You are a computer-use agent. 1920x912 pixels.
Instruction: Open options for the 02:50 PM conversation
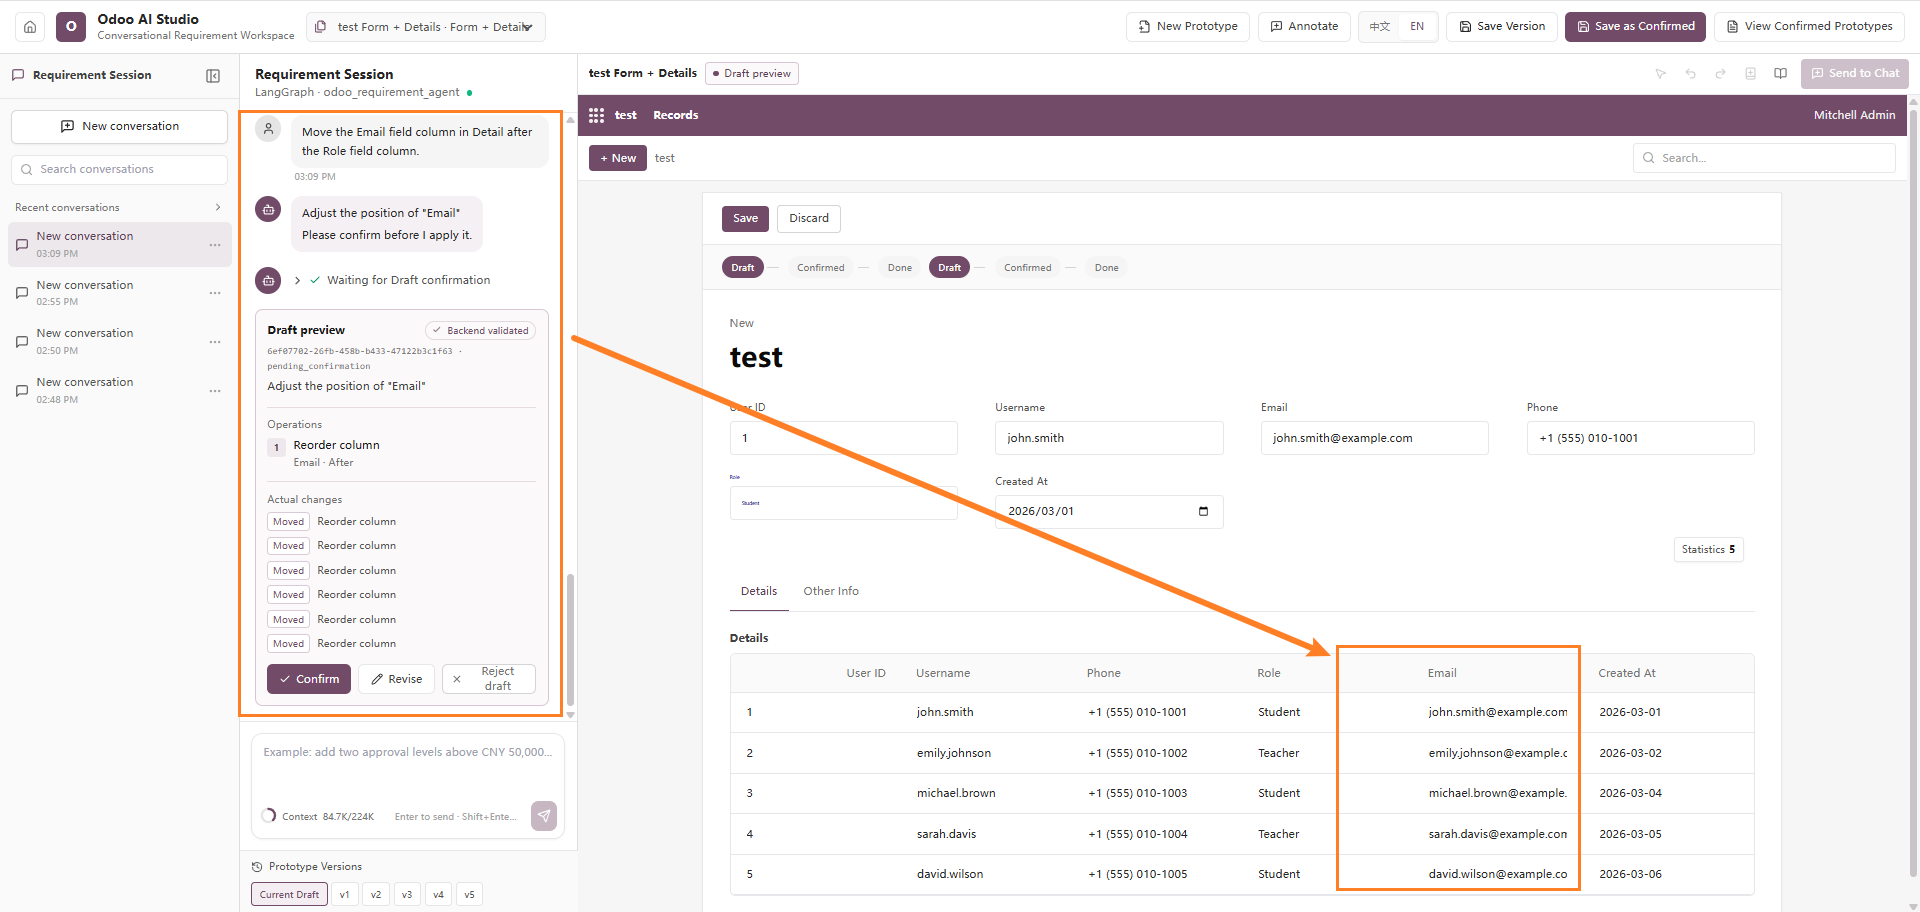click(215, 342)
